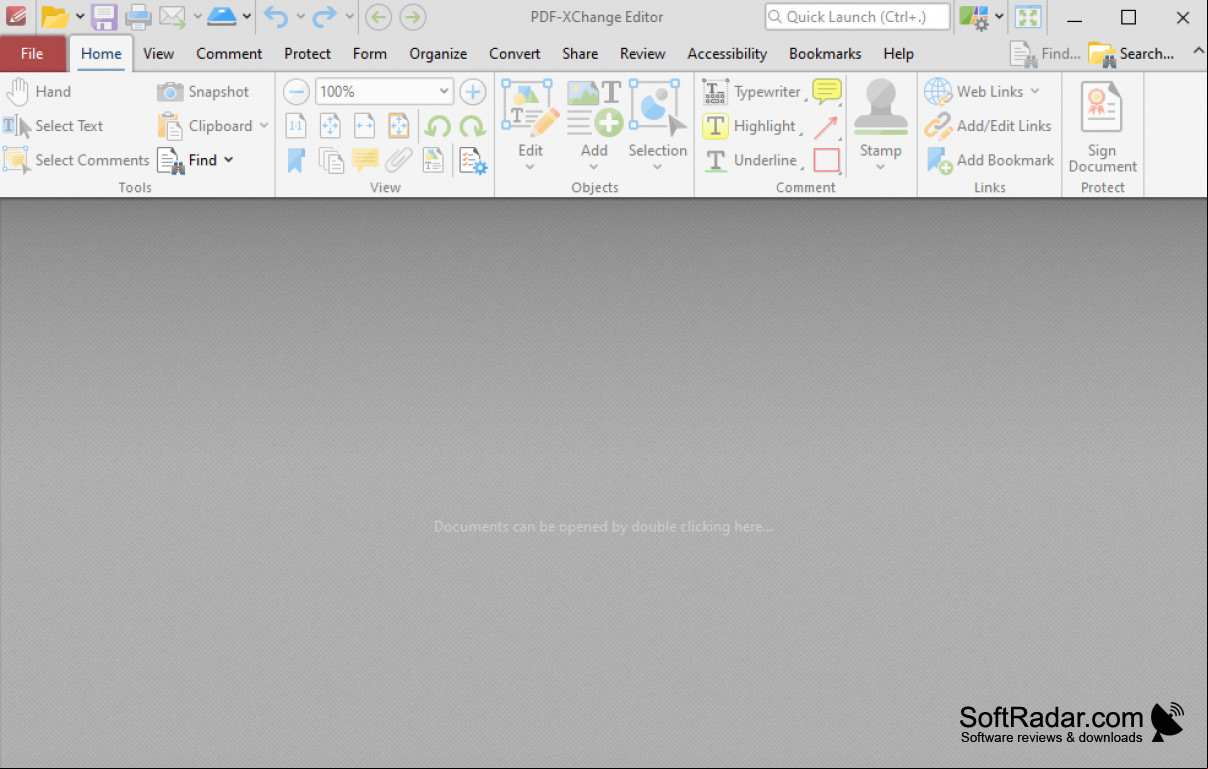Select the Typewriter tool
The image size is (1208, 769).
click(x=752, y=92)
